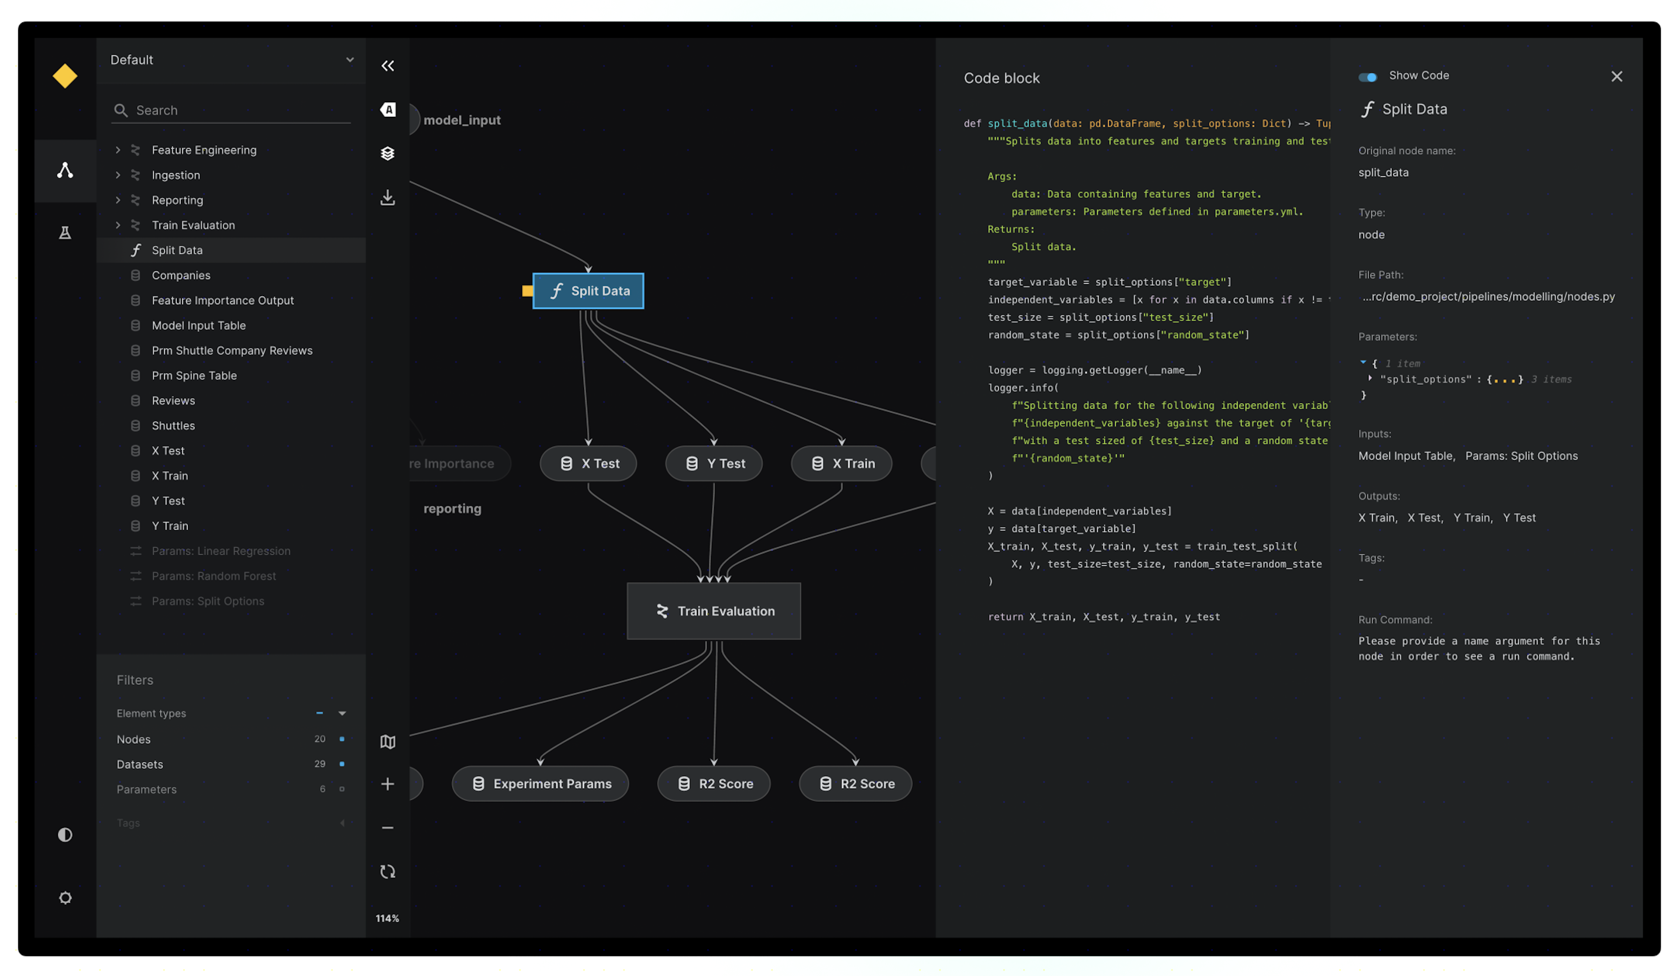Zoom in with the plus icon
The height and width of the screenshot is (976, 1675).
388,784
